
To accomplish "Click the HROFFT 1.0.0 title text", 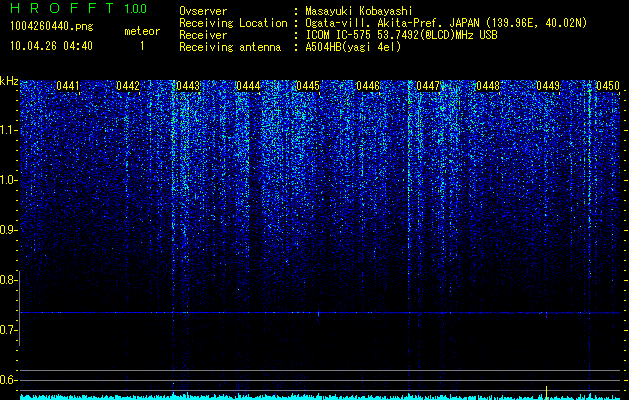I will click(78, 8).
